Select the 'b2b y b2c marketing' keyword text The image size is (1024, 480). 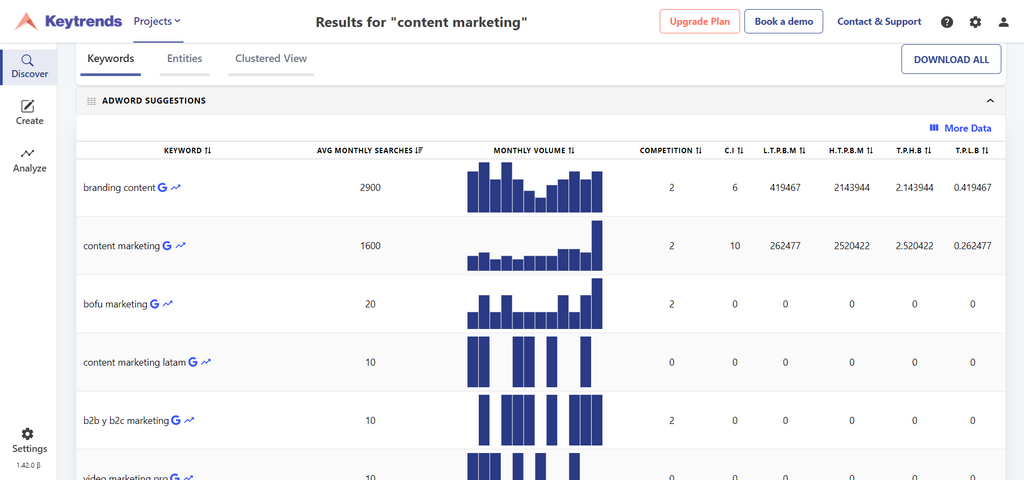[x=126, y=421]
